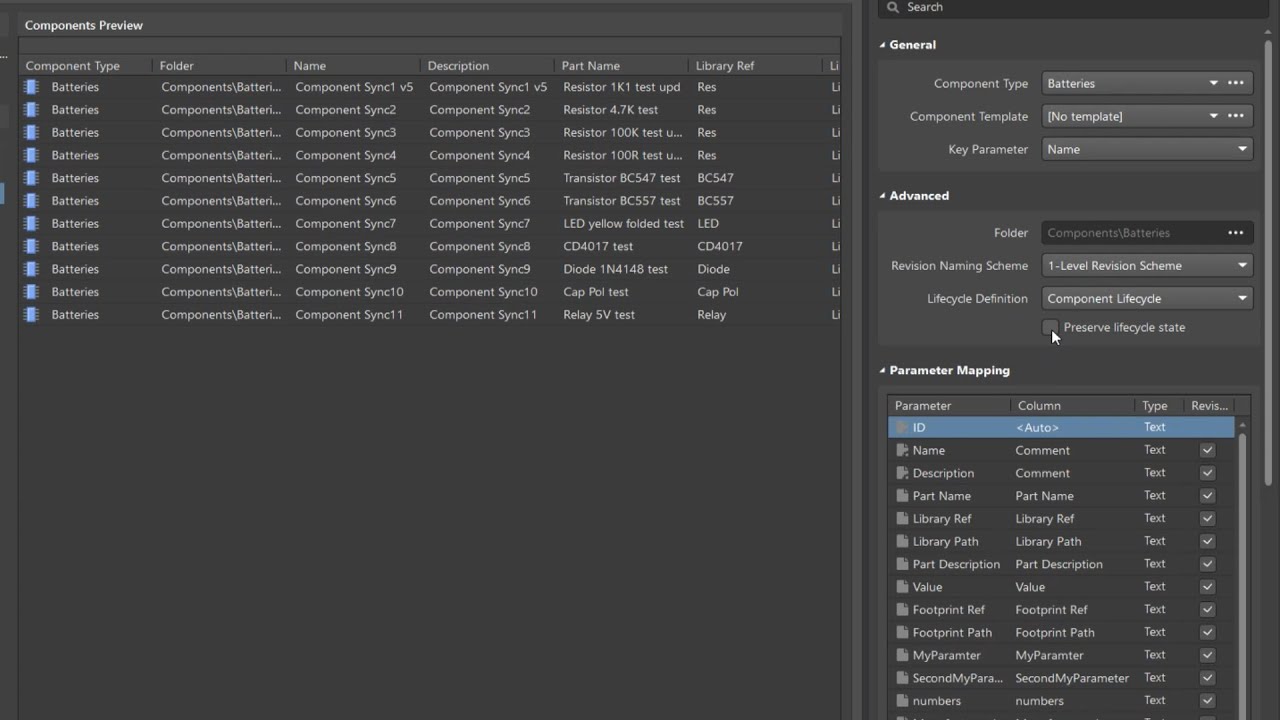Uncheck the revision checkbox for Part Name

click(x=1207, y=496)
